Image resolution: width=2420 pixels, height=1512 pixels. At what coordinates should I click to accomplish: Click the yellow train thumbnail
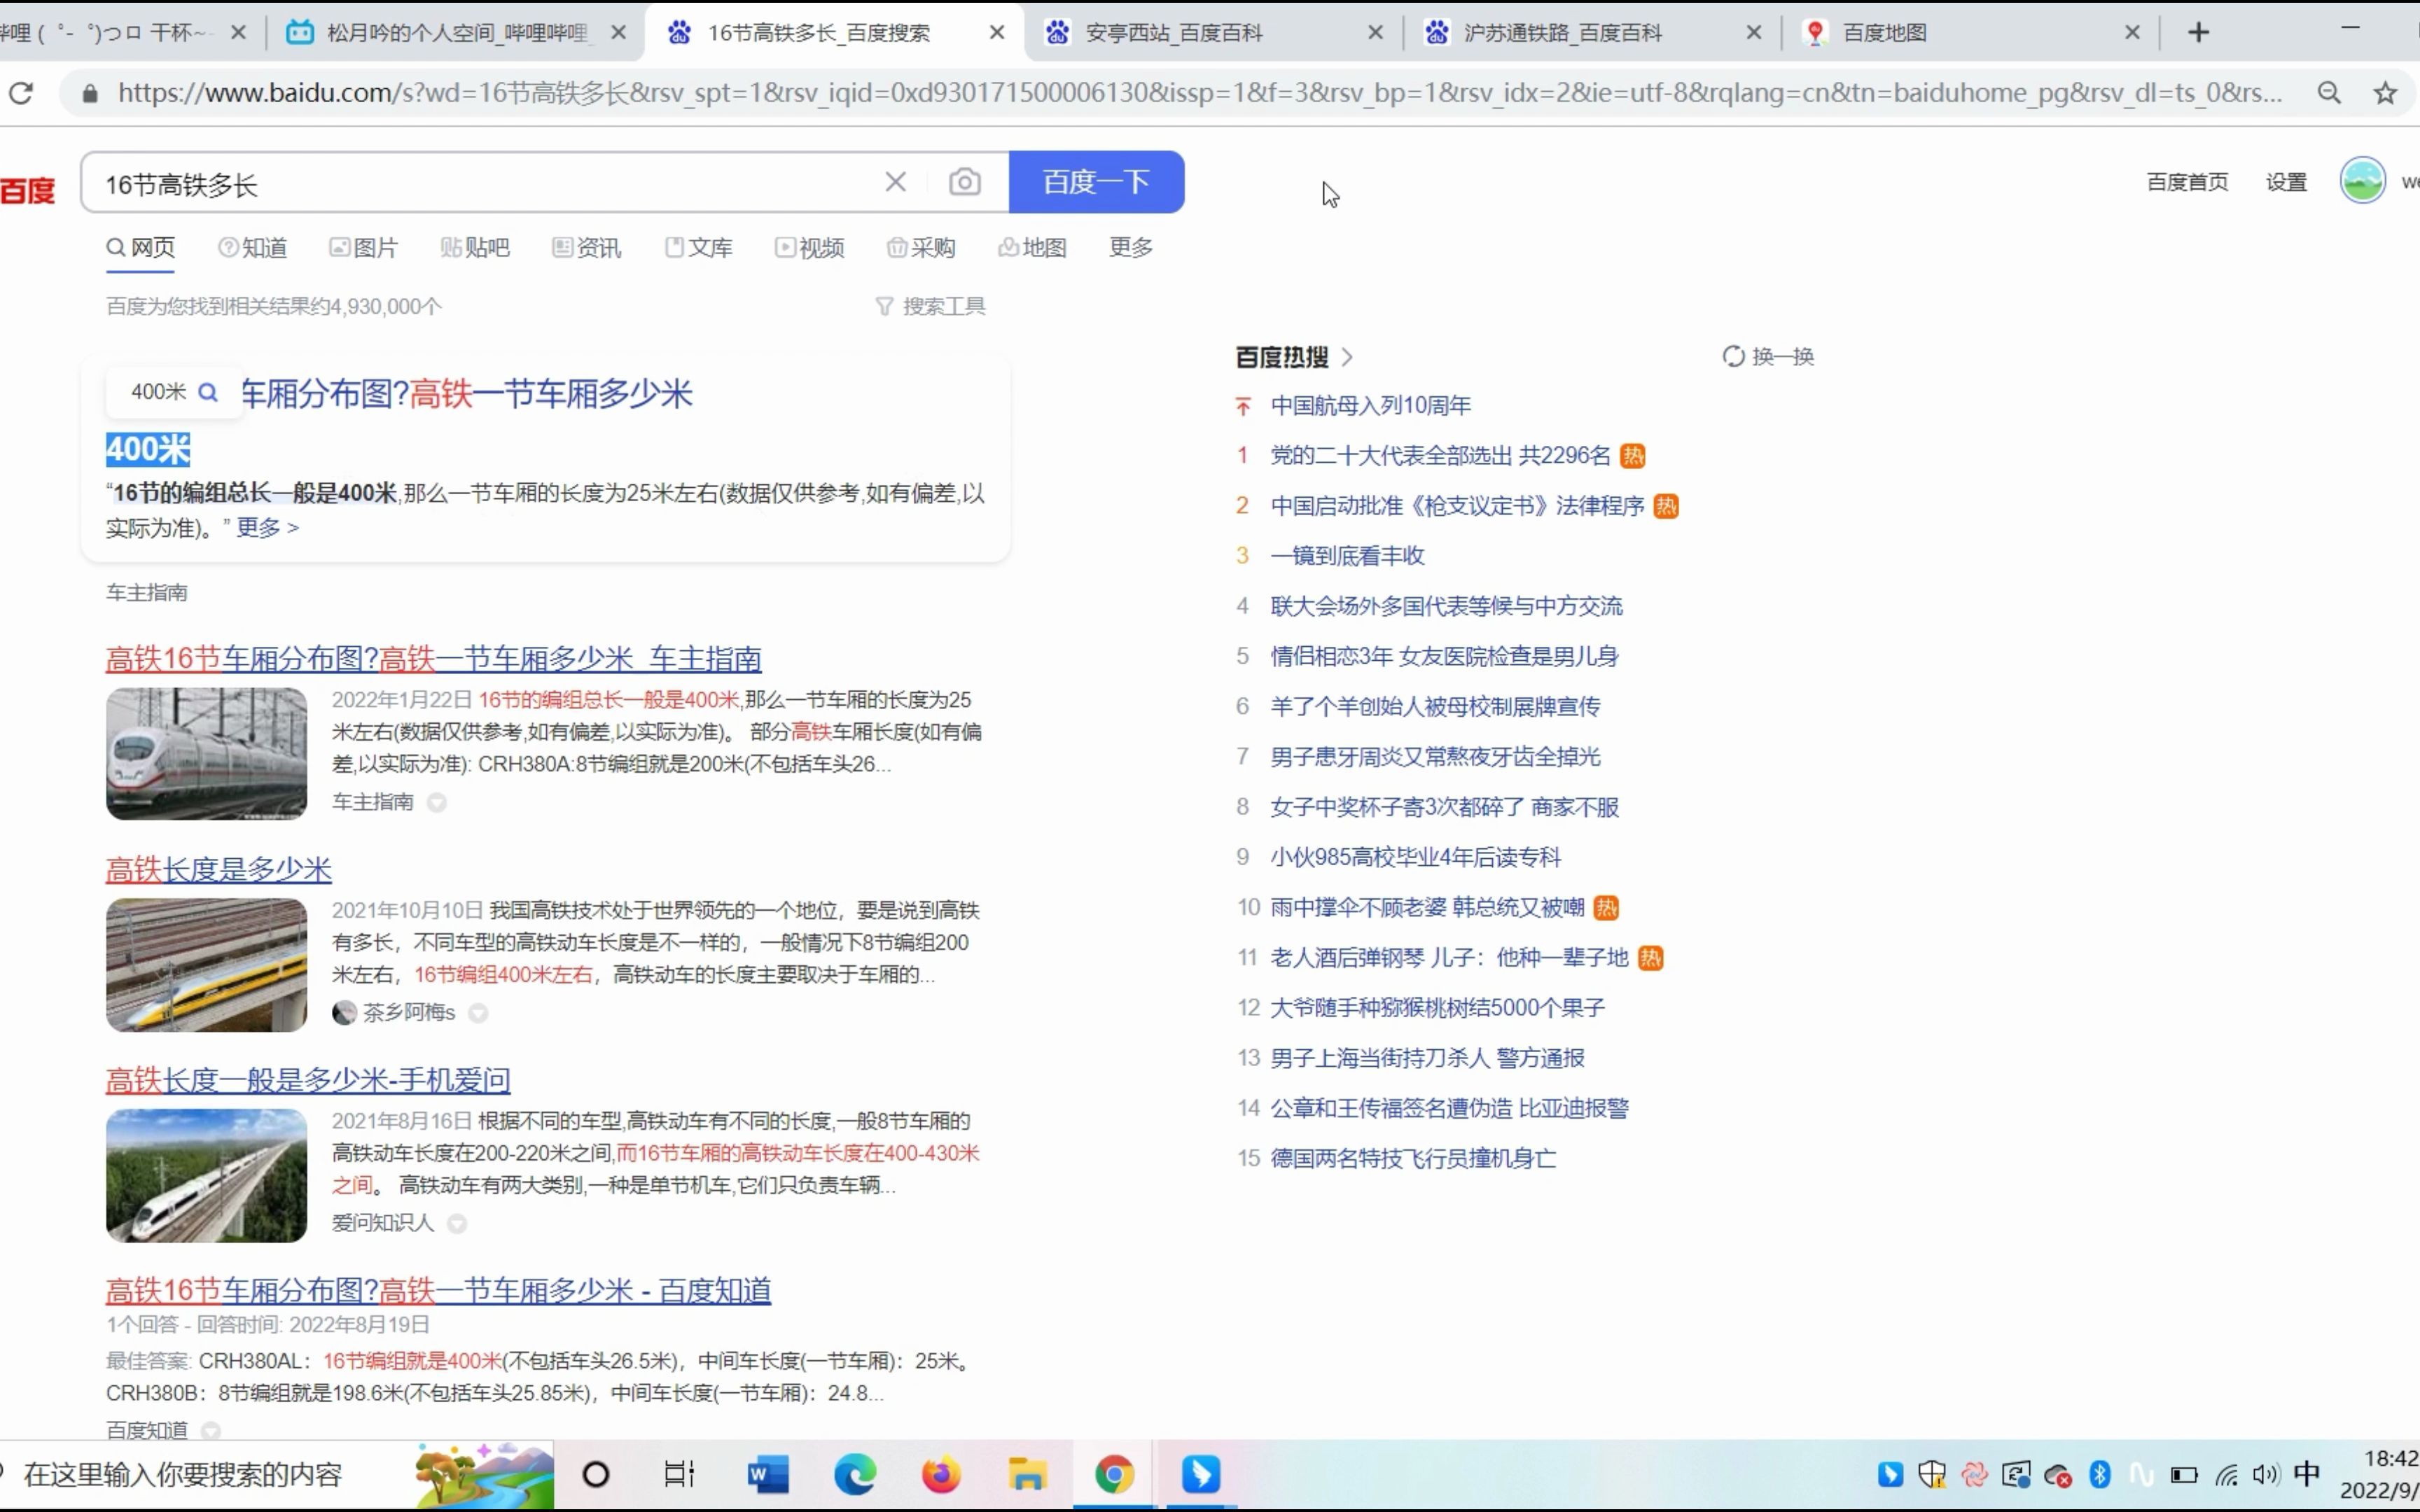tap(206, 964)
